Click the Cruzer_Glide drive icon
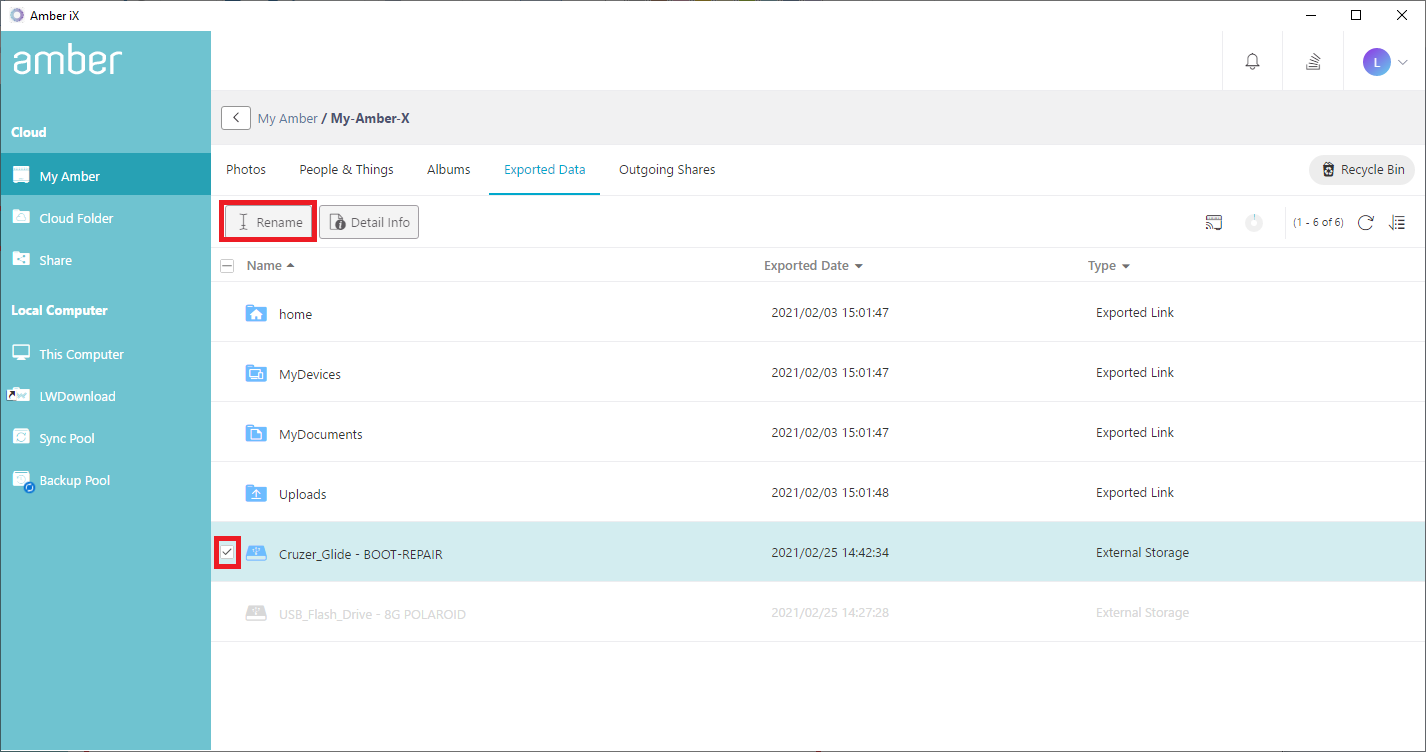1426x752 pixels. [x=256, y=552]
